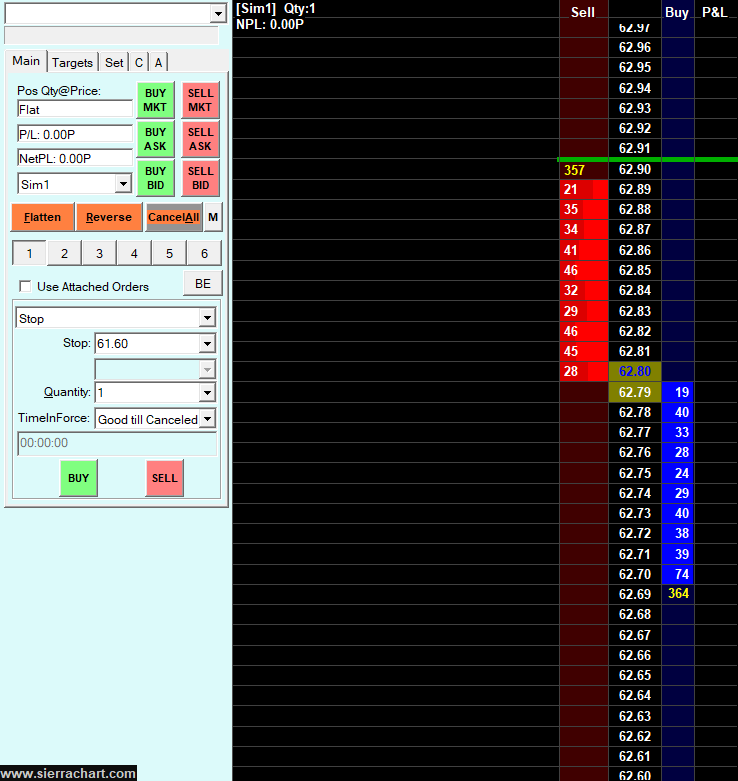The width and height of the screenshot is (738, 781).
Task: Select quantity preset 4
Action: point(134,254)
